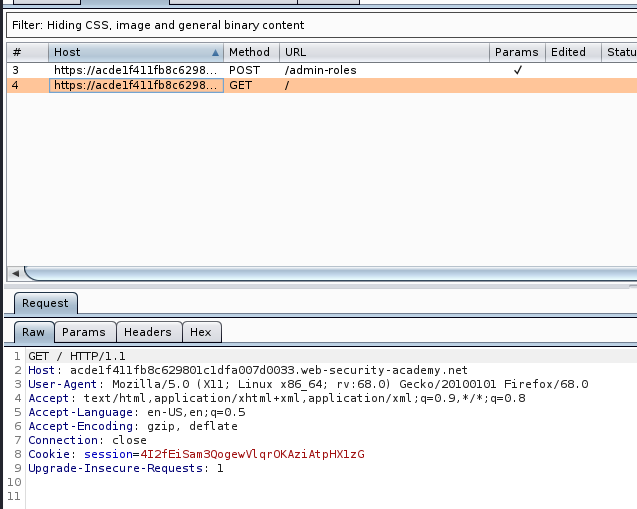
Task: Sort history by the Host column header
Action: click(136, 52)
